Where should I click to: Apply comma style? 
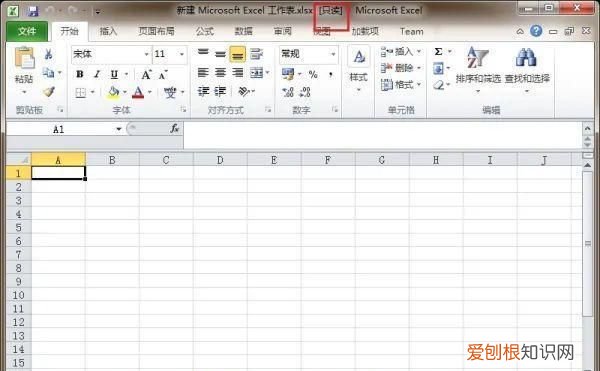coord(331,74)
